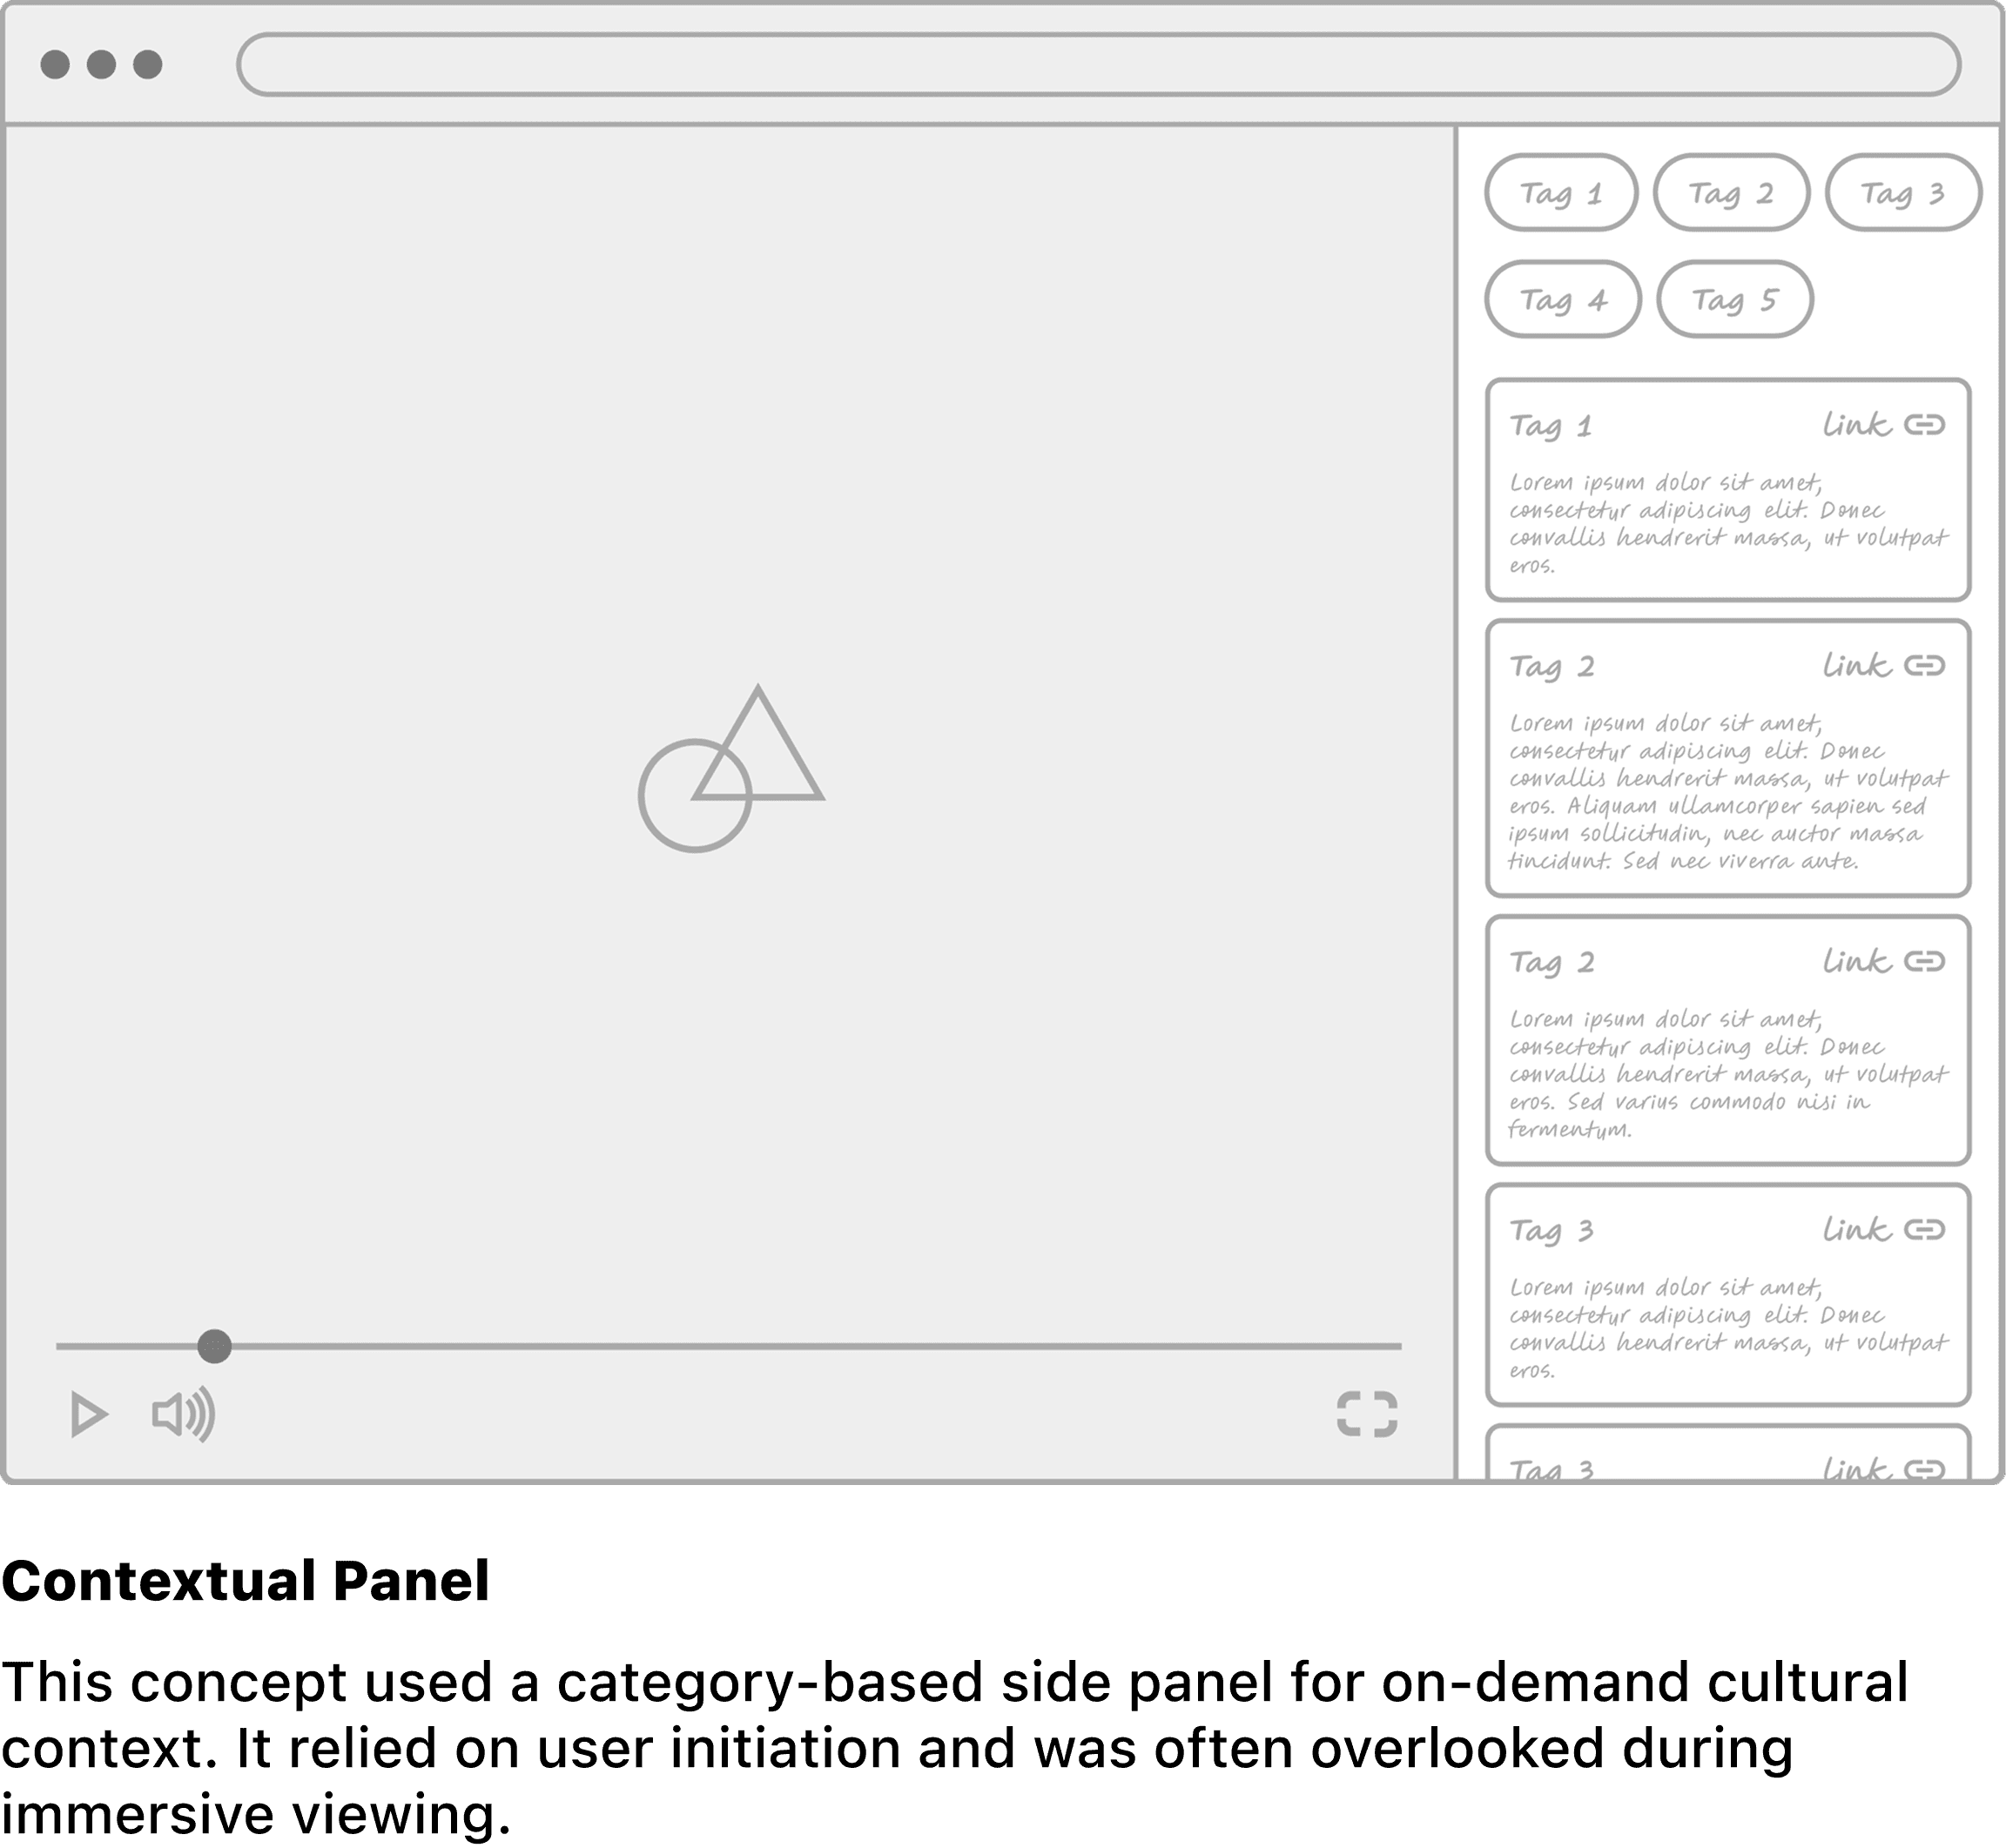Select the Tag 1 filter pill
This screenshot has width=2006, height=1848.
pos(1560,193)
